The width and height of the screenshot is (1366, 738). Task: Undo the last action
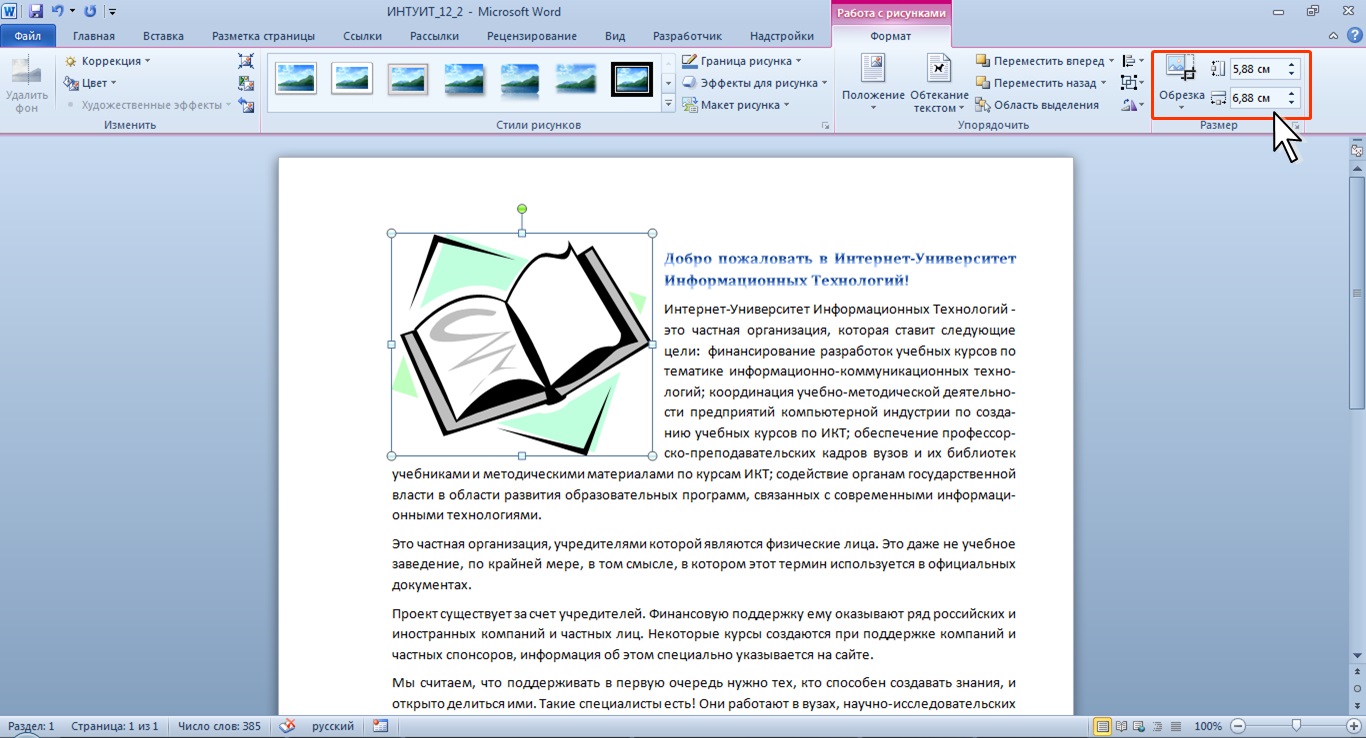[57, 12]
